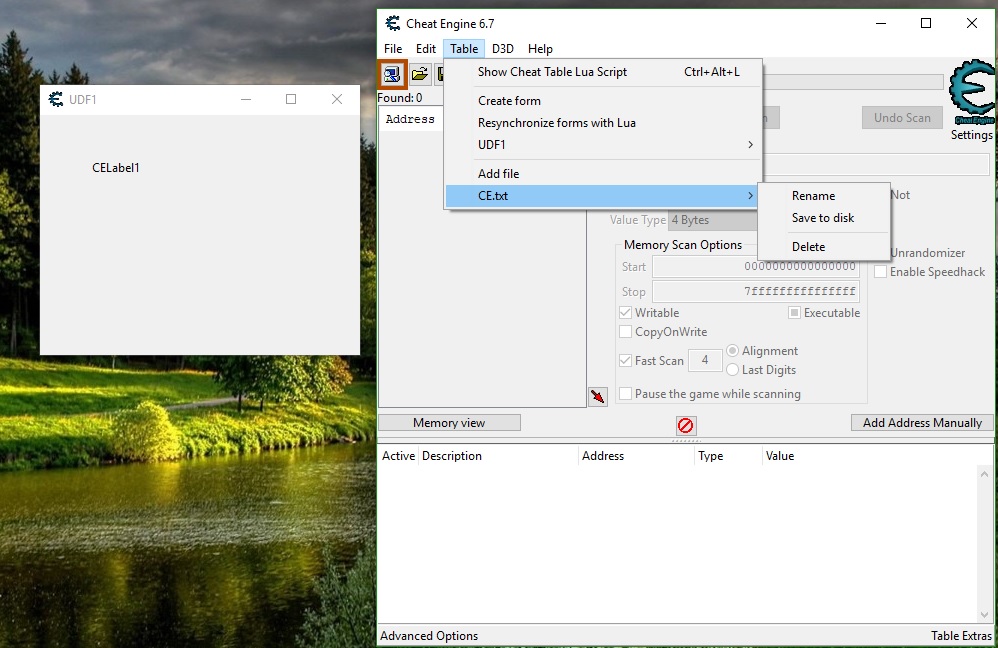Check Pause the game while scanning
Screen dimensions: 998x648
626,394
